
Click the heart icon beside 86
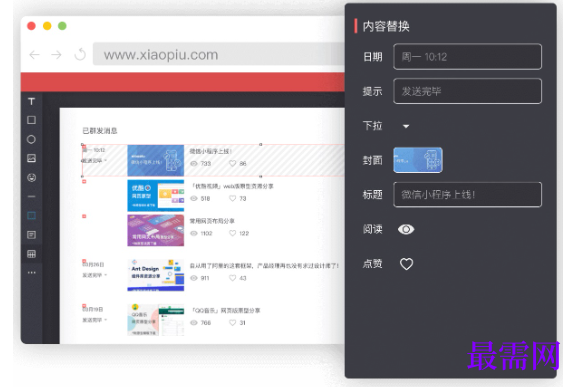pos(232,163)
